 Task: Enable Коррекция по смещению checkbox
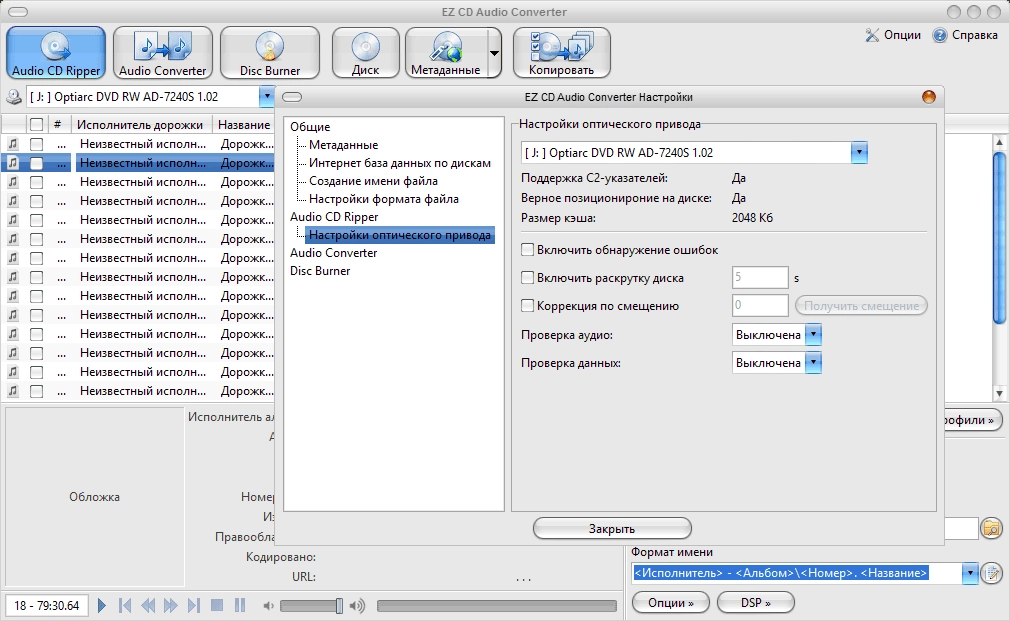coord(528,305)
